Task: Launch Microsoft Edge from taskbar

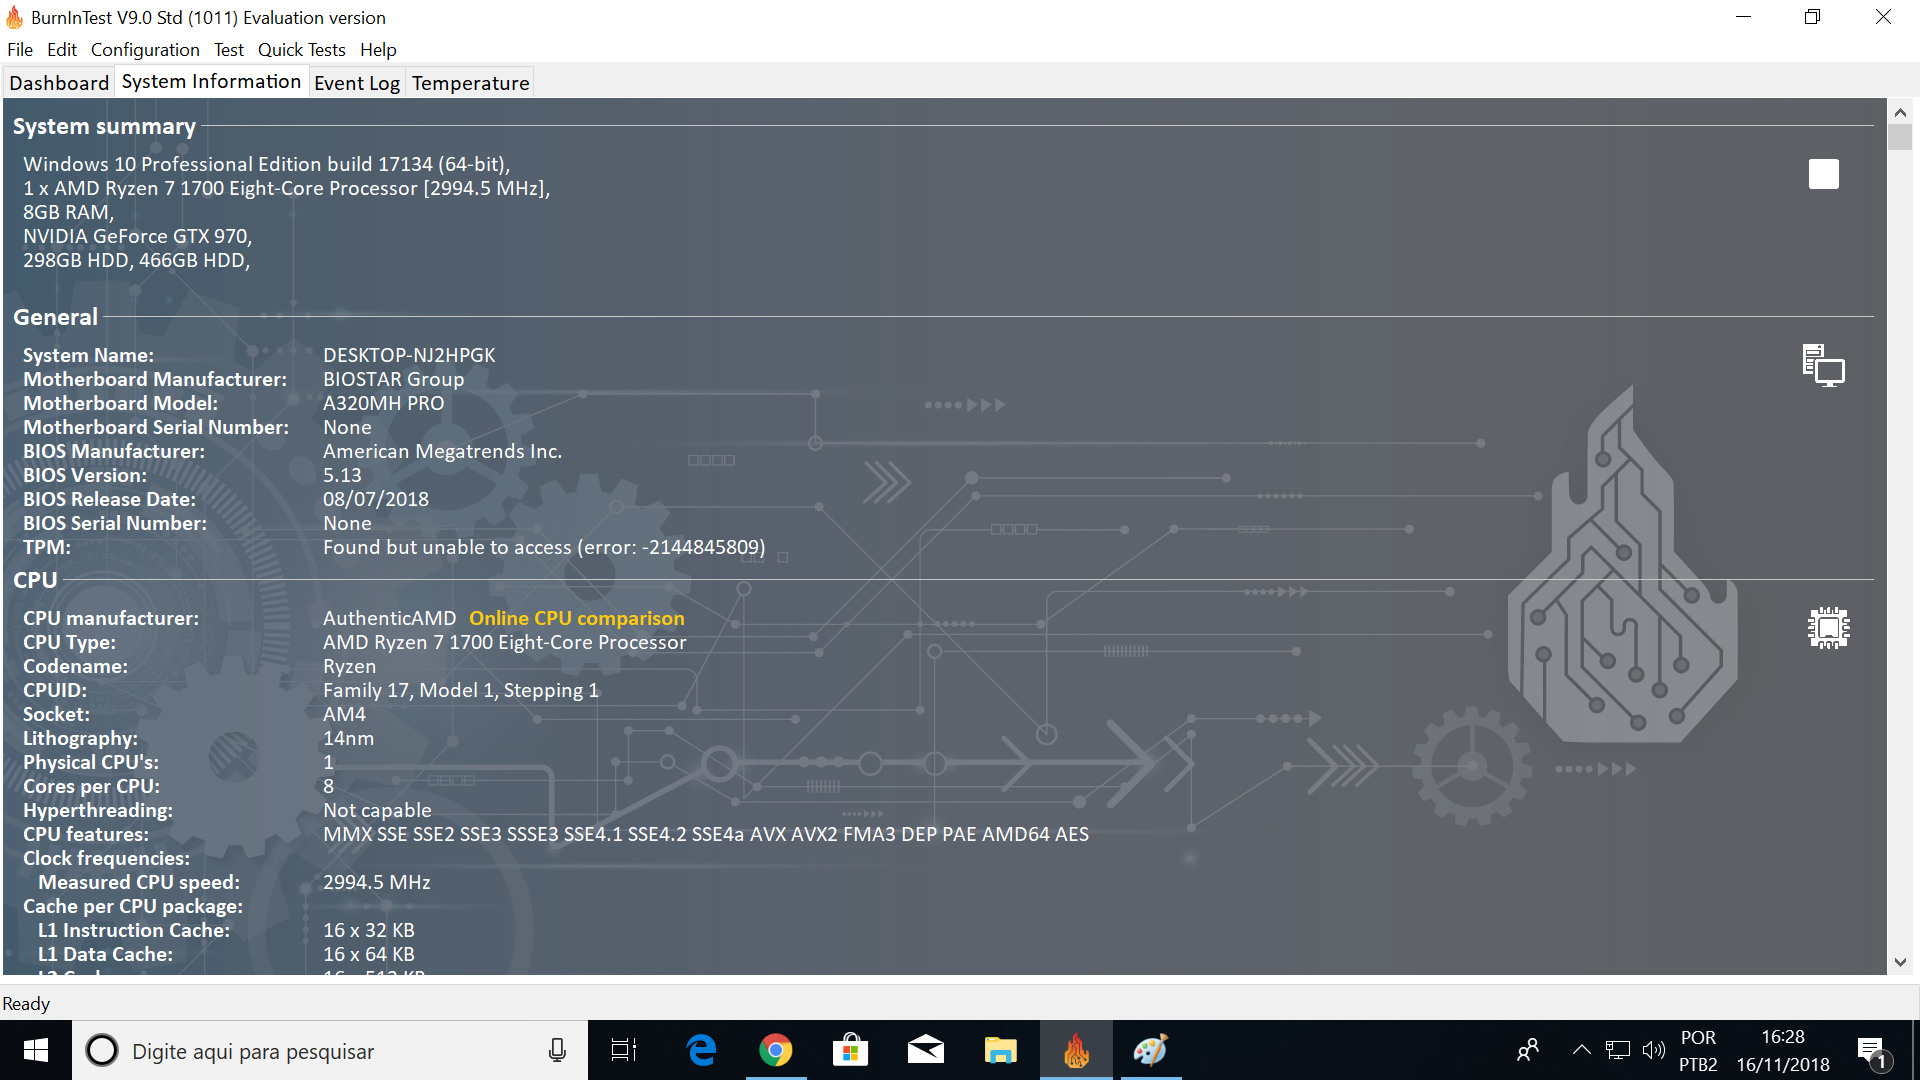Action: click(701, 1050)
